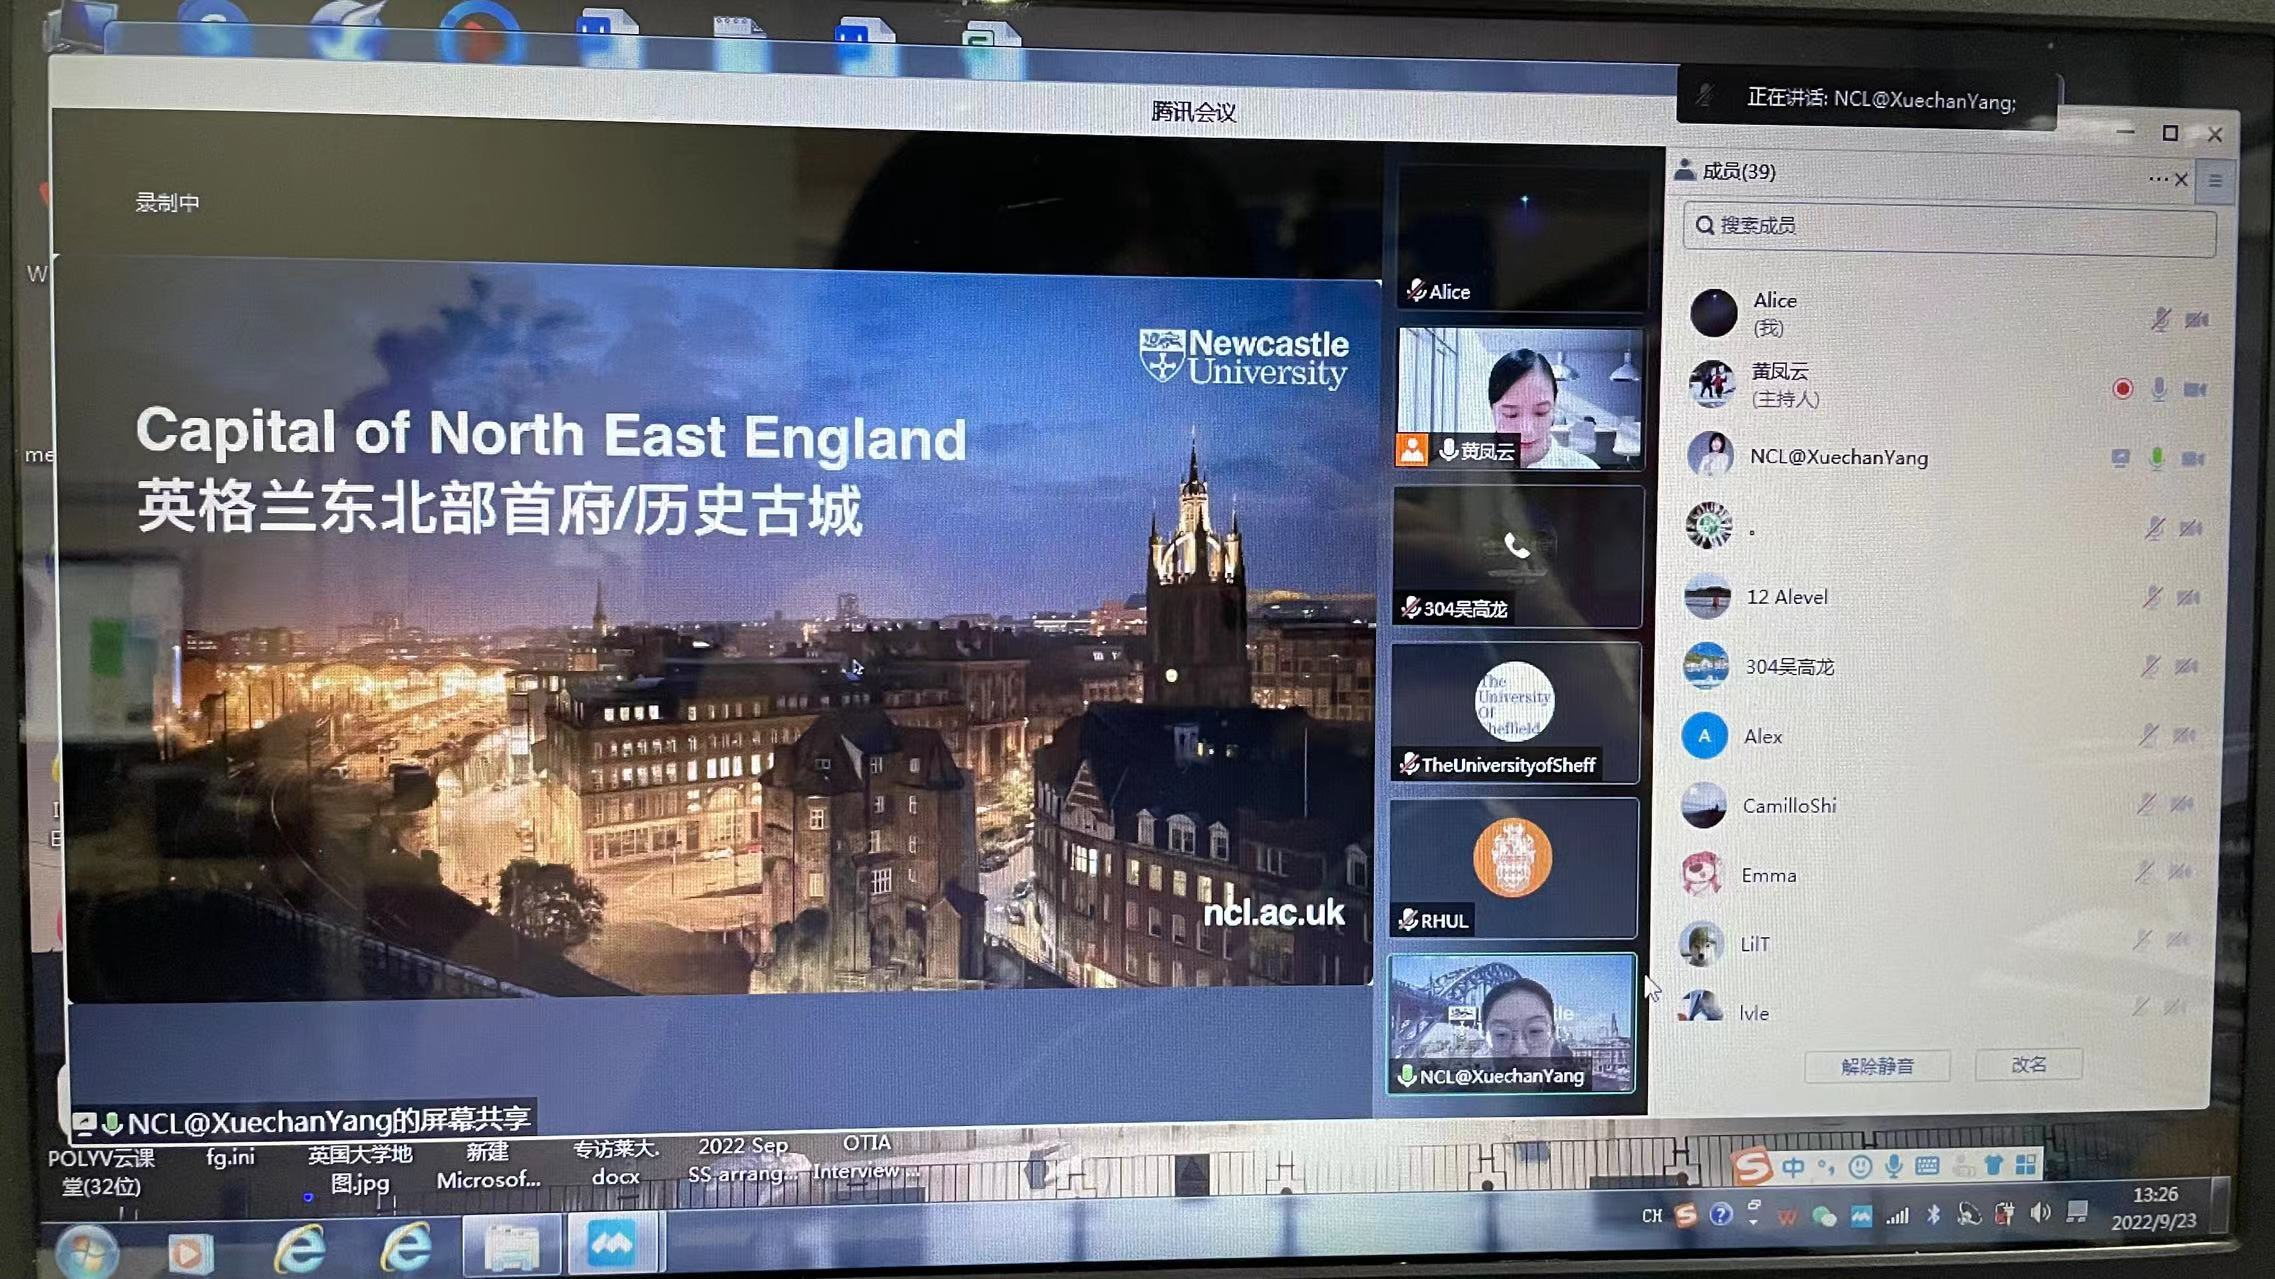
Task: Click blue help question mark tray icon
Action: pyautogui.click(x=1721, y=1215)
